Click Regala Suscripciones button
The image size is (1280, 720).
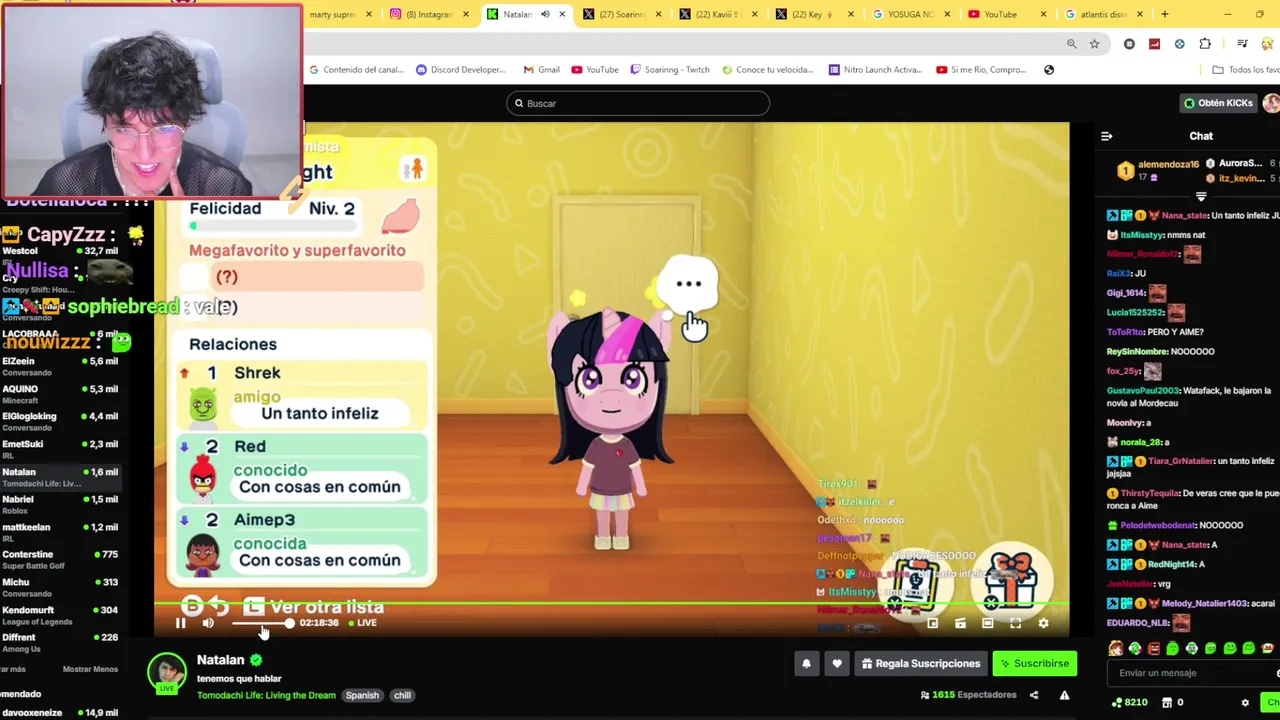click(920, 663)
